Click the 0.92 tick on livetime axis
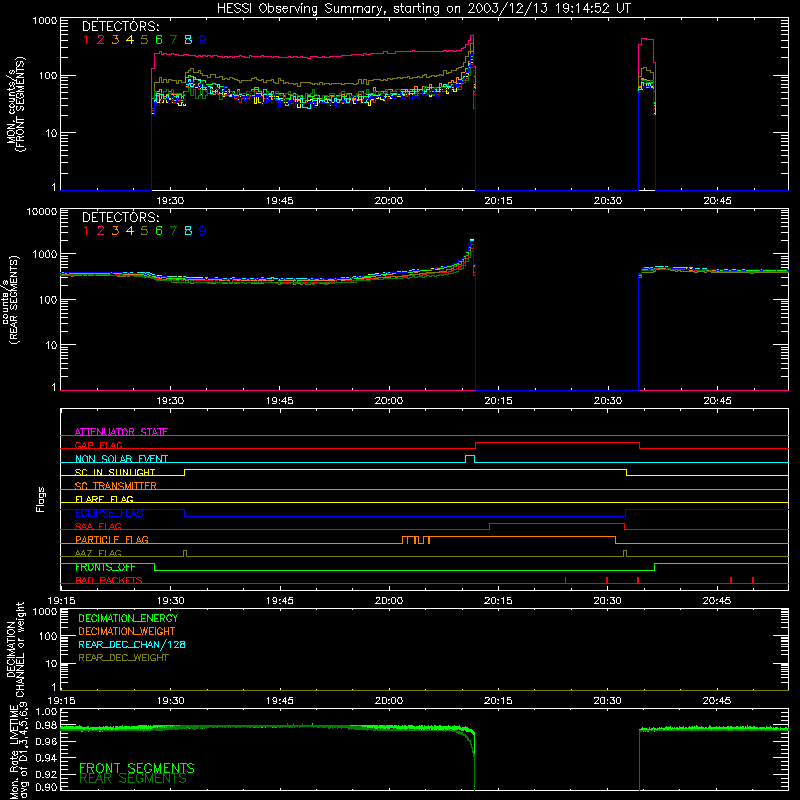The height and width of the screenshot is (800, 800). pyautogui.click(x=46, y=774)
